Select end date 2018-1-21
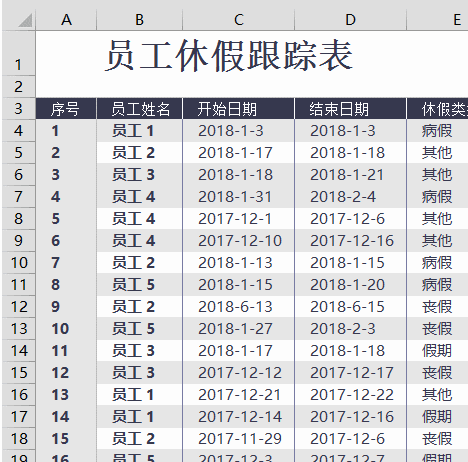The image size is (468, 462). pyautogui.click(x=350, y=175)
